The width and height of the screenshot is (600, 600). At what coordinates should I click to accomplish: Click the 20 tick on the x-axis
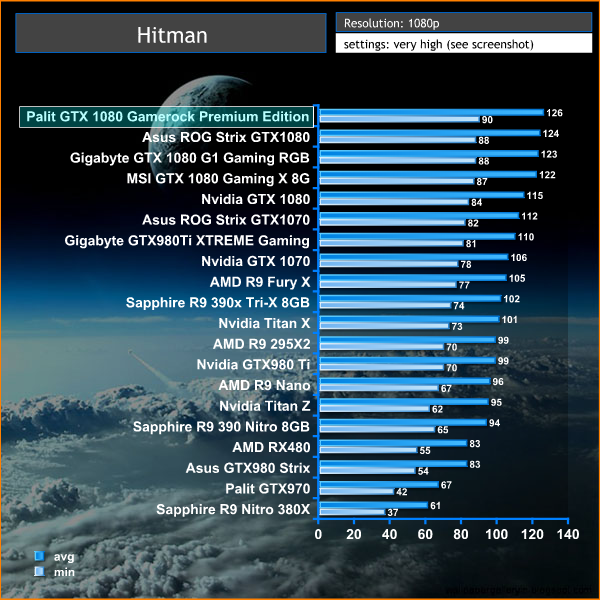tap(354, 534)
